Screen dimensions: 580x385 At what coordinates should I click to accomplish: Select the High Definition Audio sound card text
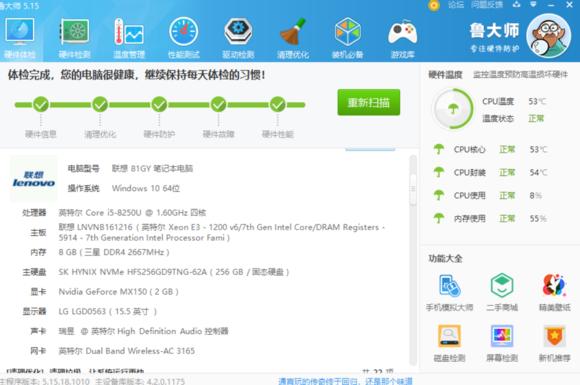point(143,331)
